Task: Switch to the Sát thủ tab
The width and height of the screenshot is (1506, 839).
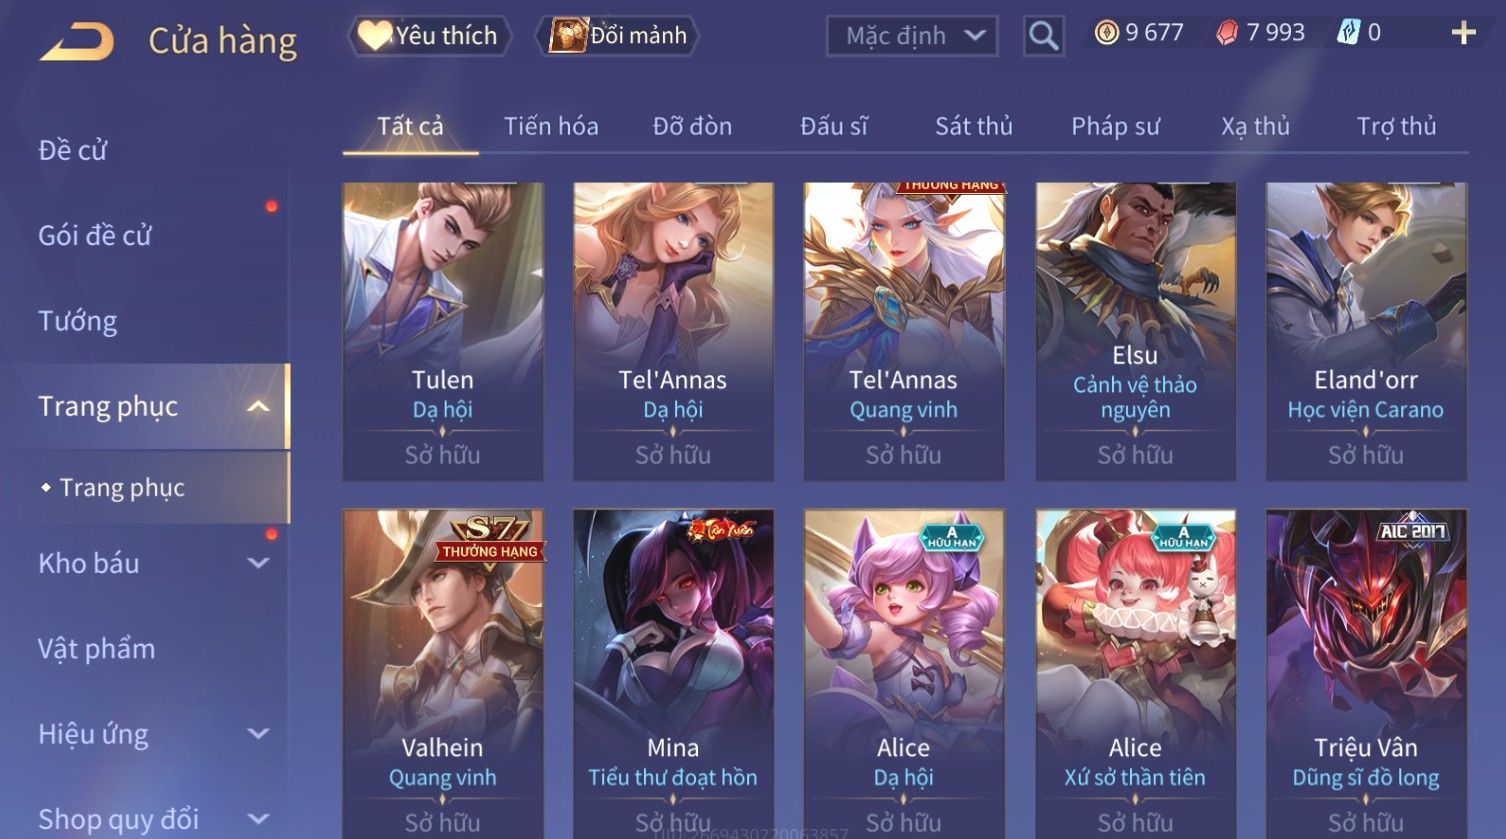Action: click(973, 126)
